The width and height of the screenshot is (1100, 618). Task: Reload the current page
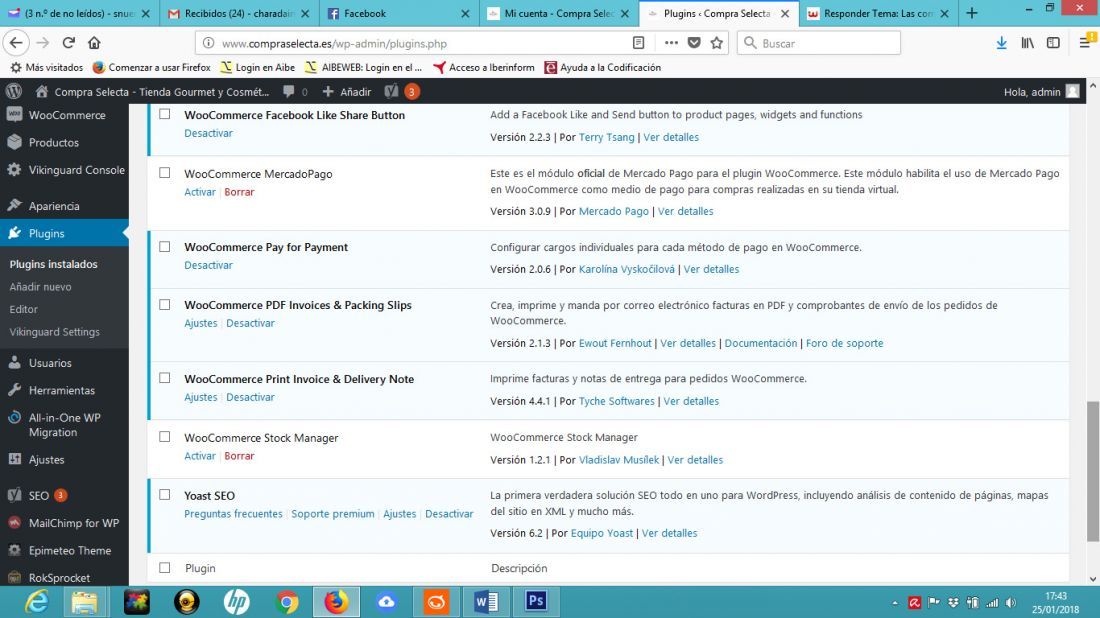tap(69, 43)
